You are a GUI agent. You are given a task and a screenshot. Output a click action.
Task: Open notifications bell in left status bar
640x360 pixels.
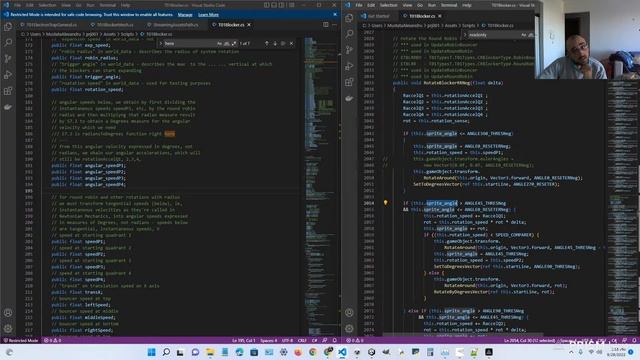[334, 340]
